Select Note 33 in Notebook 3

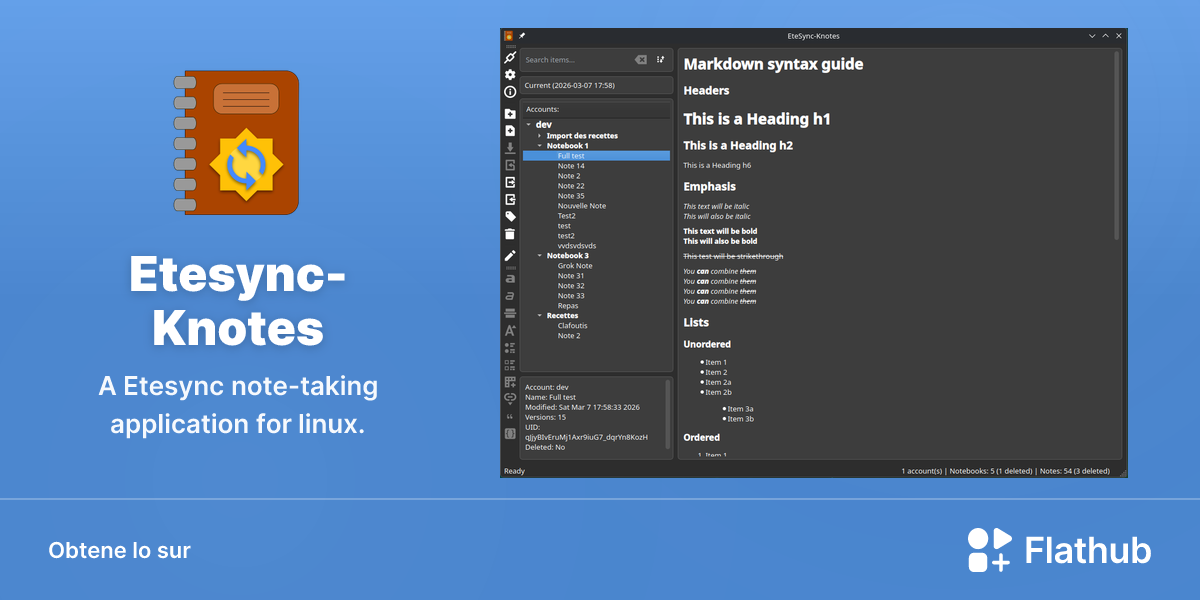point(571,296)
